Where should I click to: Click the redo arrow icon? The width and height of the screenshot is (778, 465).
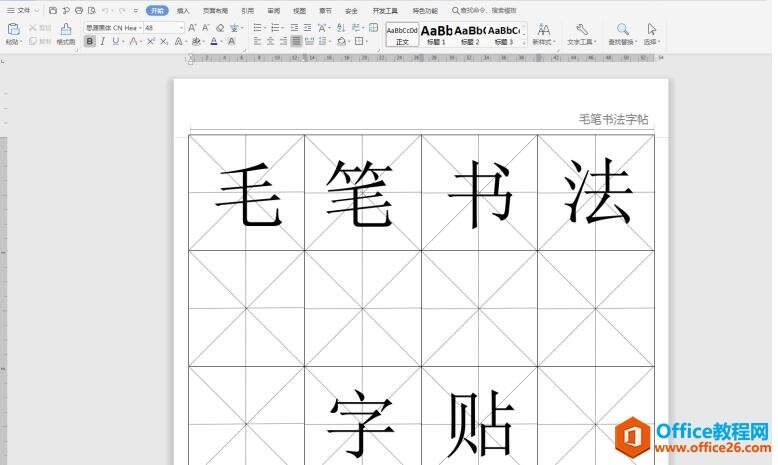tap(122, 10)
